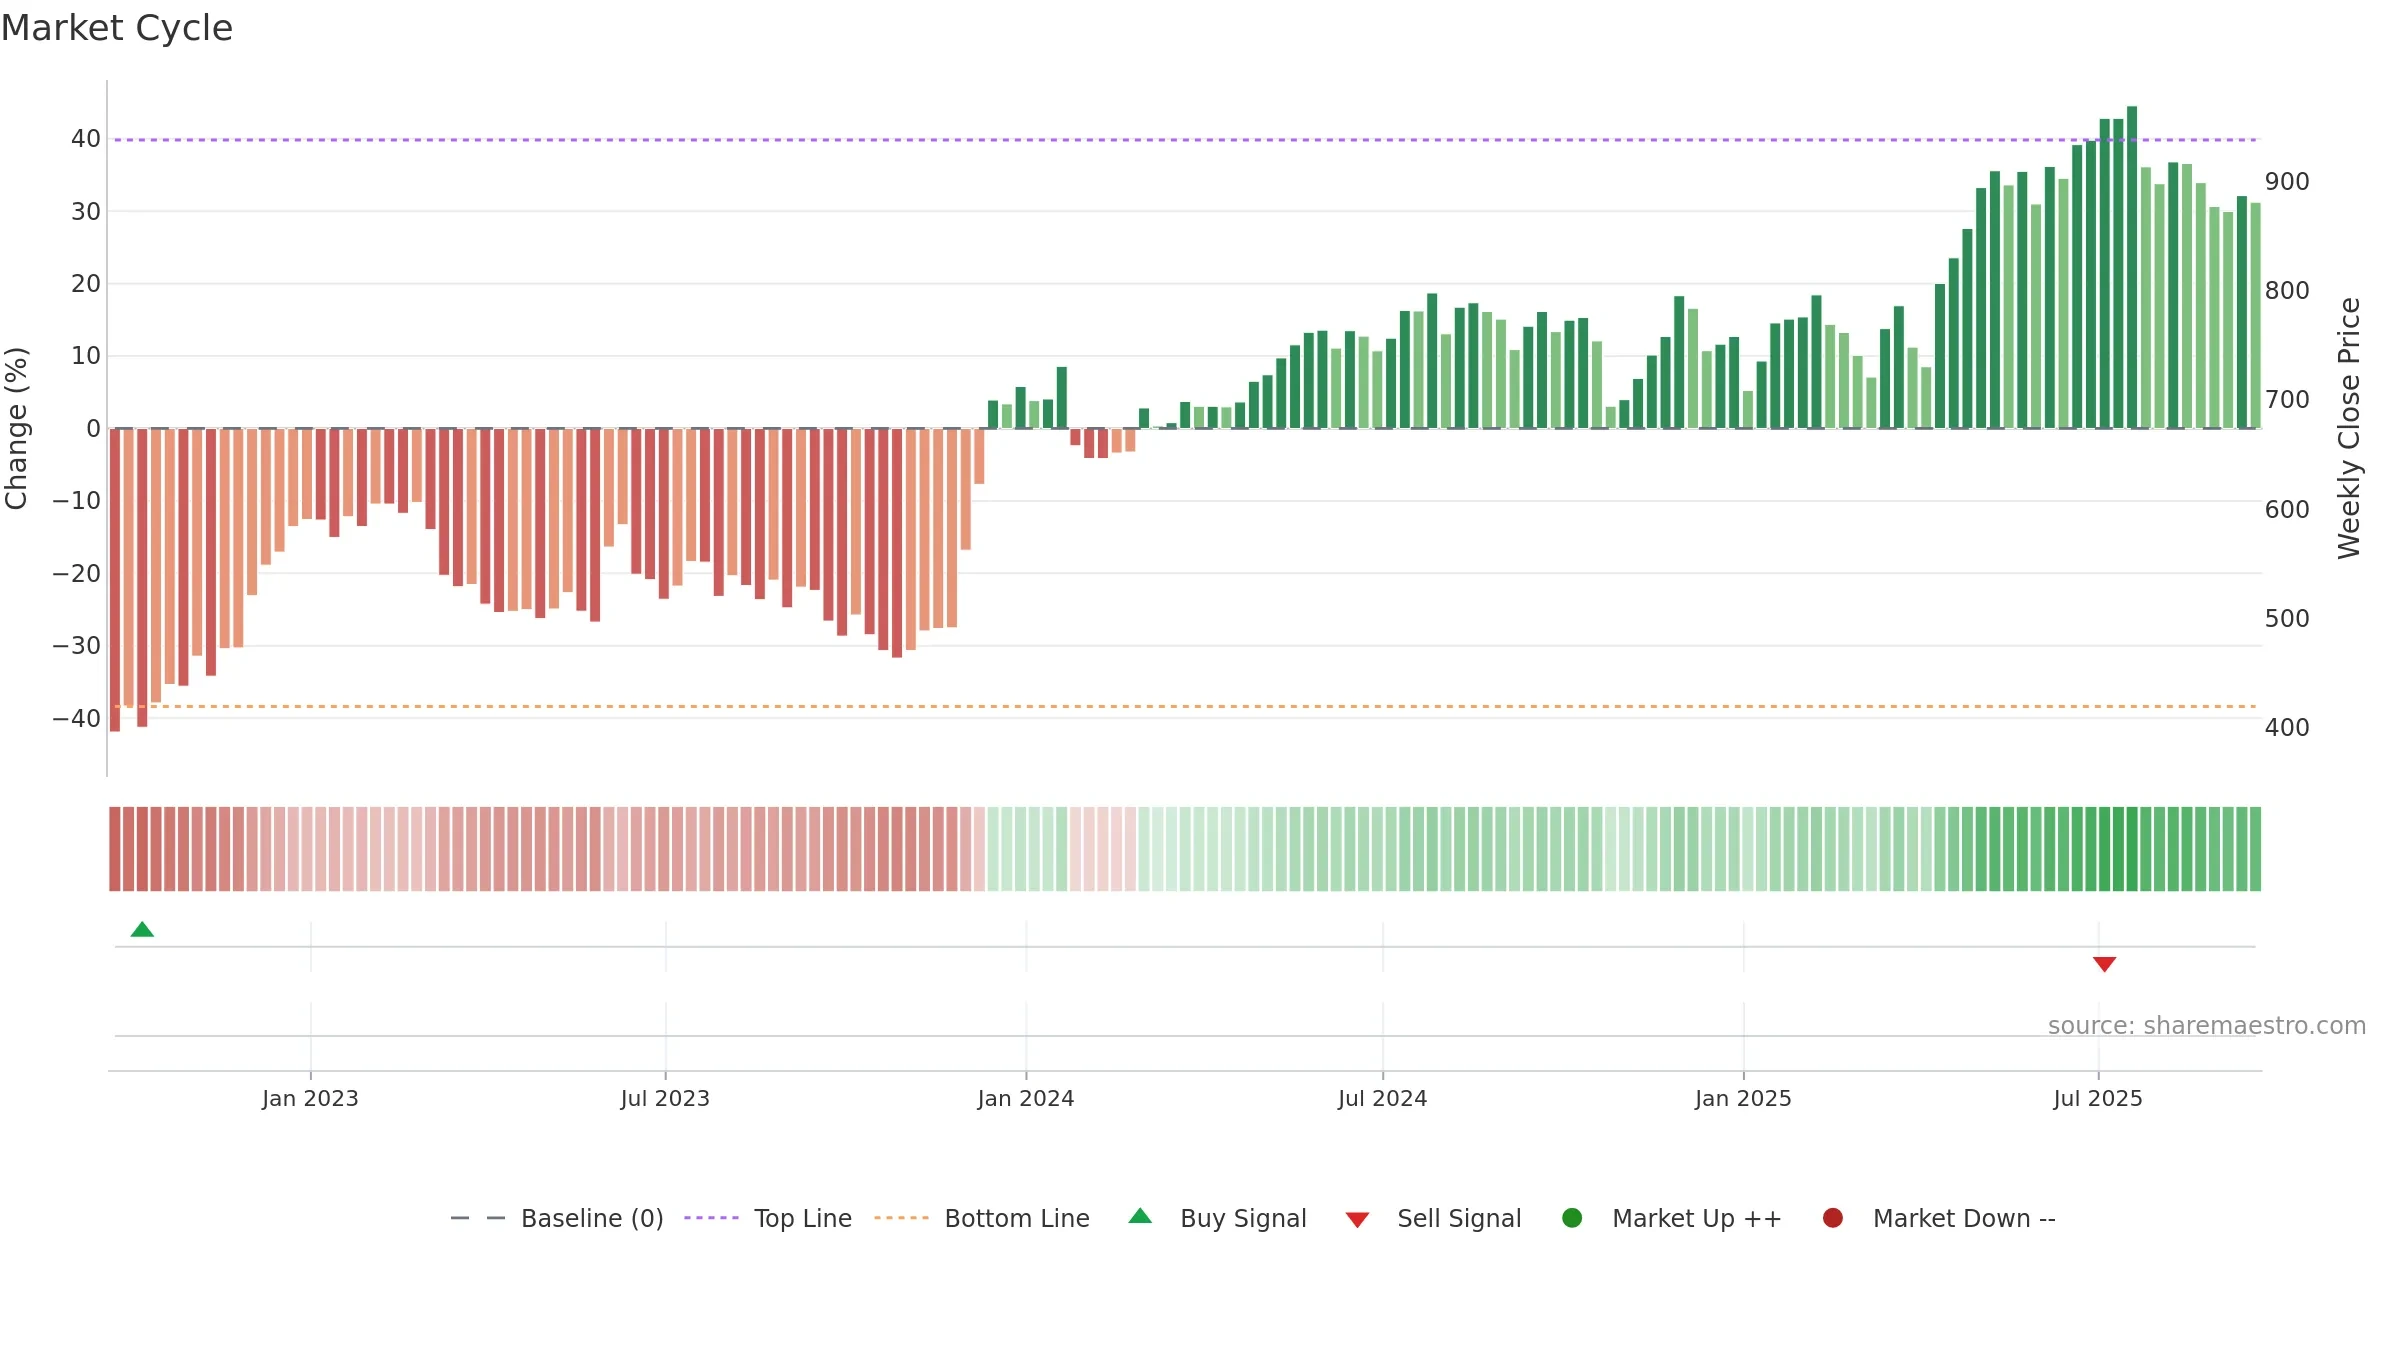Toggle the Baseline (0) legend entry
Image resolution: width=2400 pixels, height=1350 pixels.
557,1218
